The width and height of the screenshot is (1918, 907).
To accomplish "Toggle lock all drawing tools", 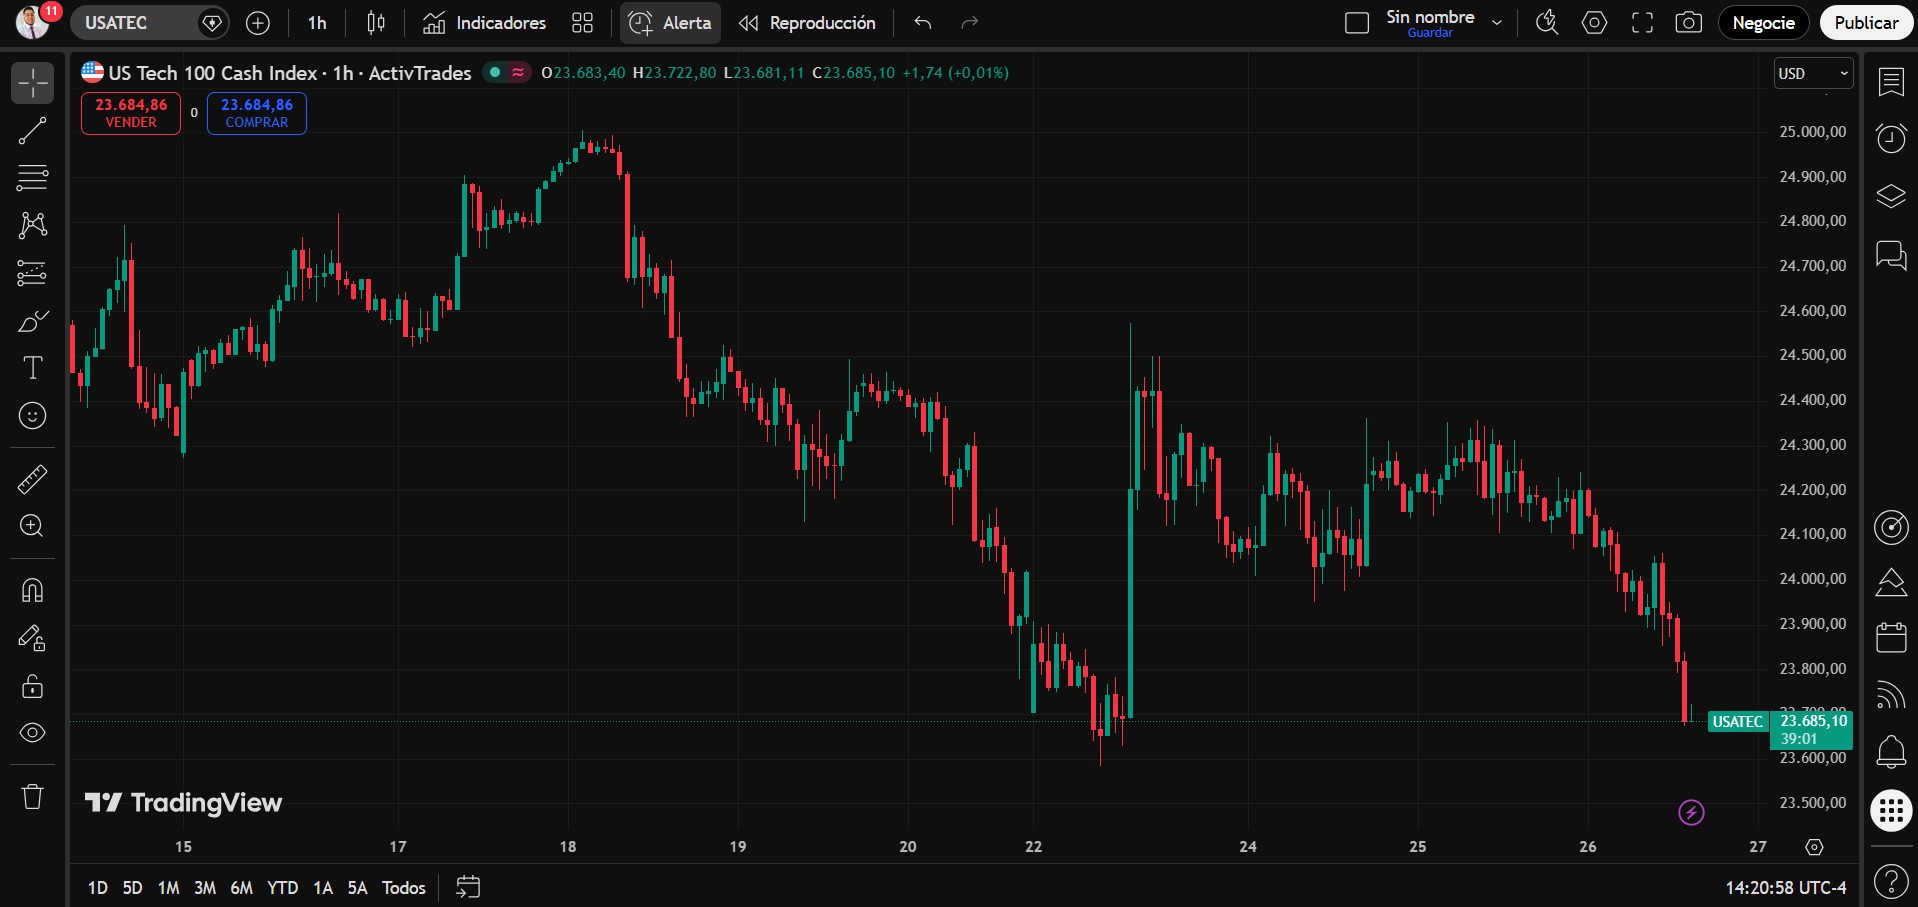I will tap(32, 686).
